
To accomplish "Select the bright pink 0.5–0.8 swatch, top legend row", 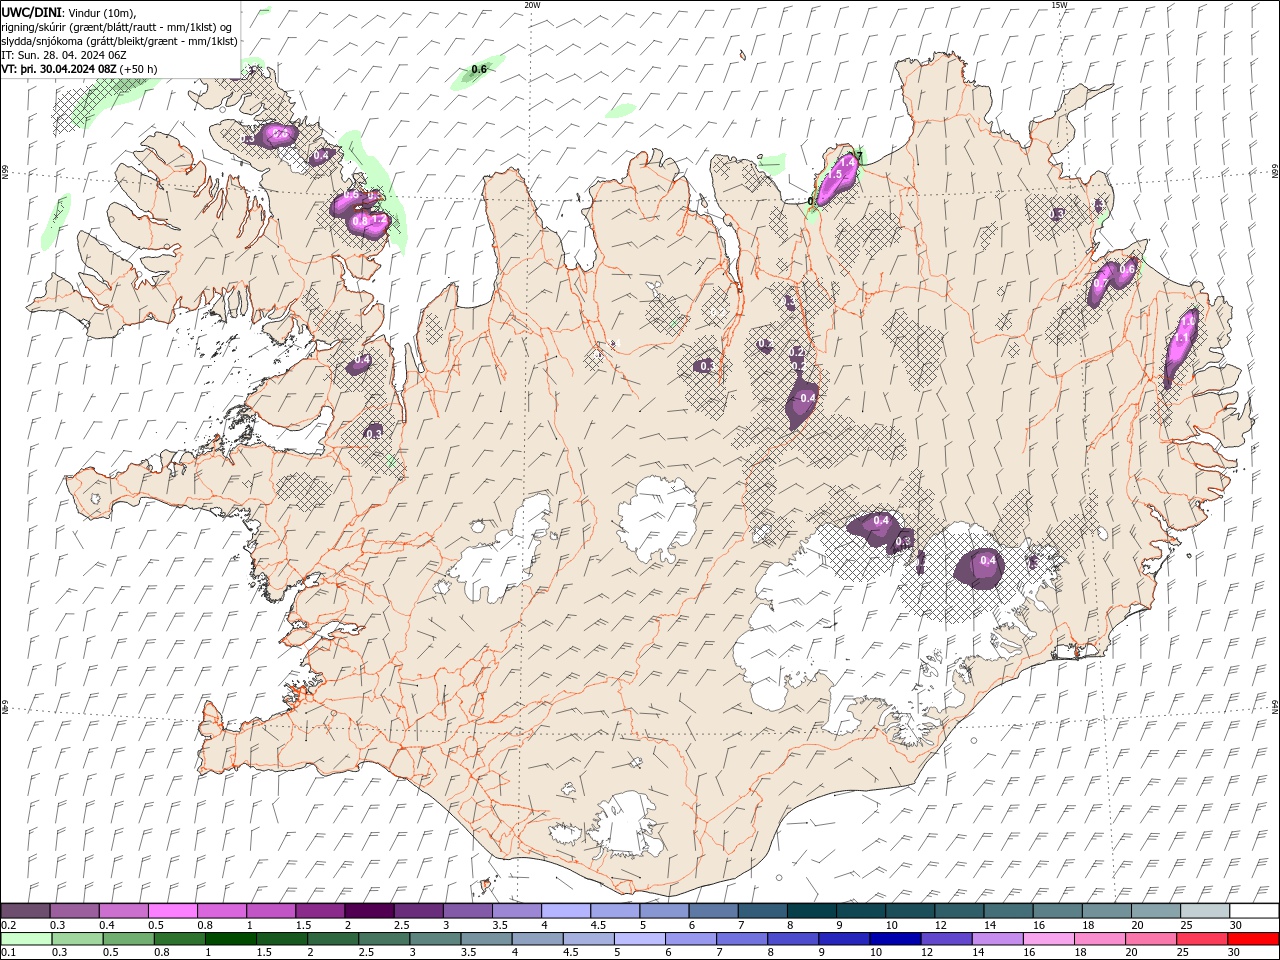I will click(x=173, y=911).
